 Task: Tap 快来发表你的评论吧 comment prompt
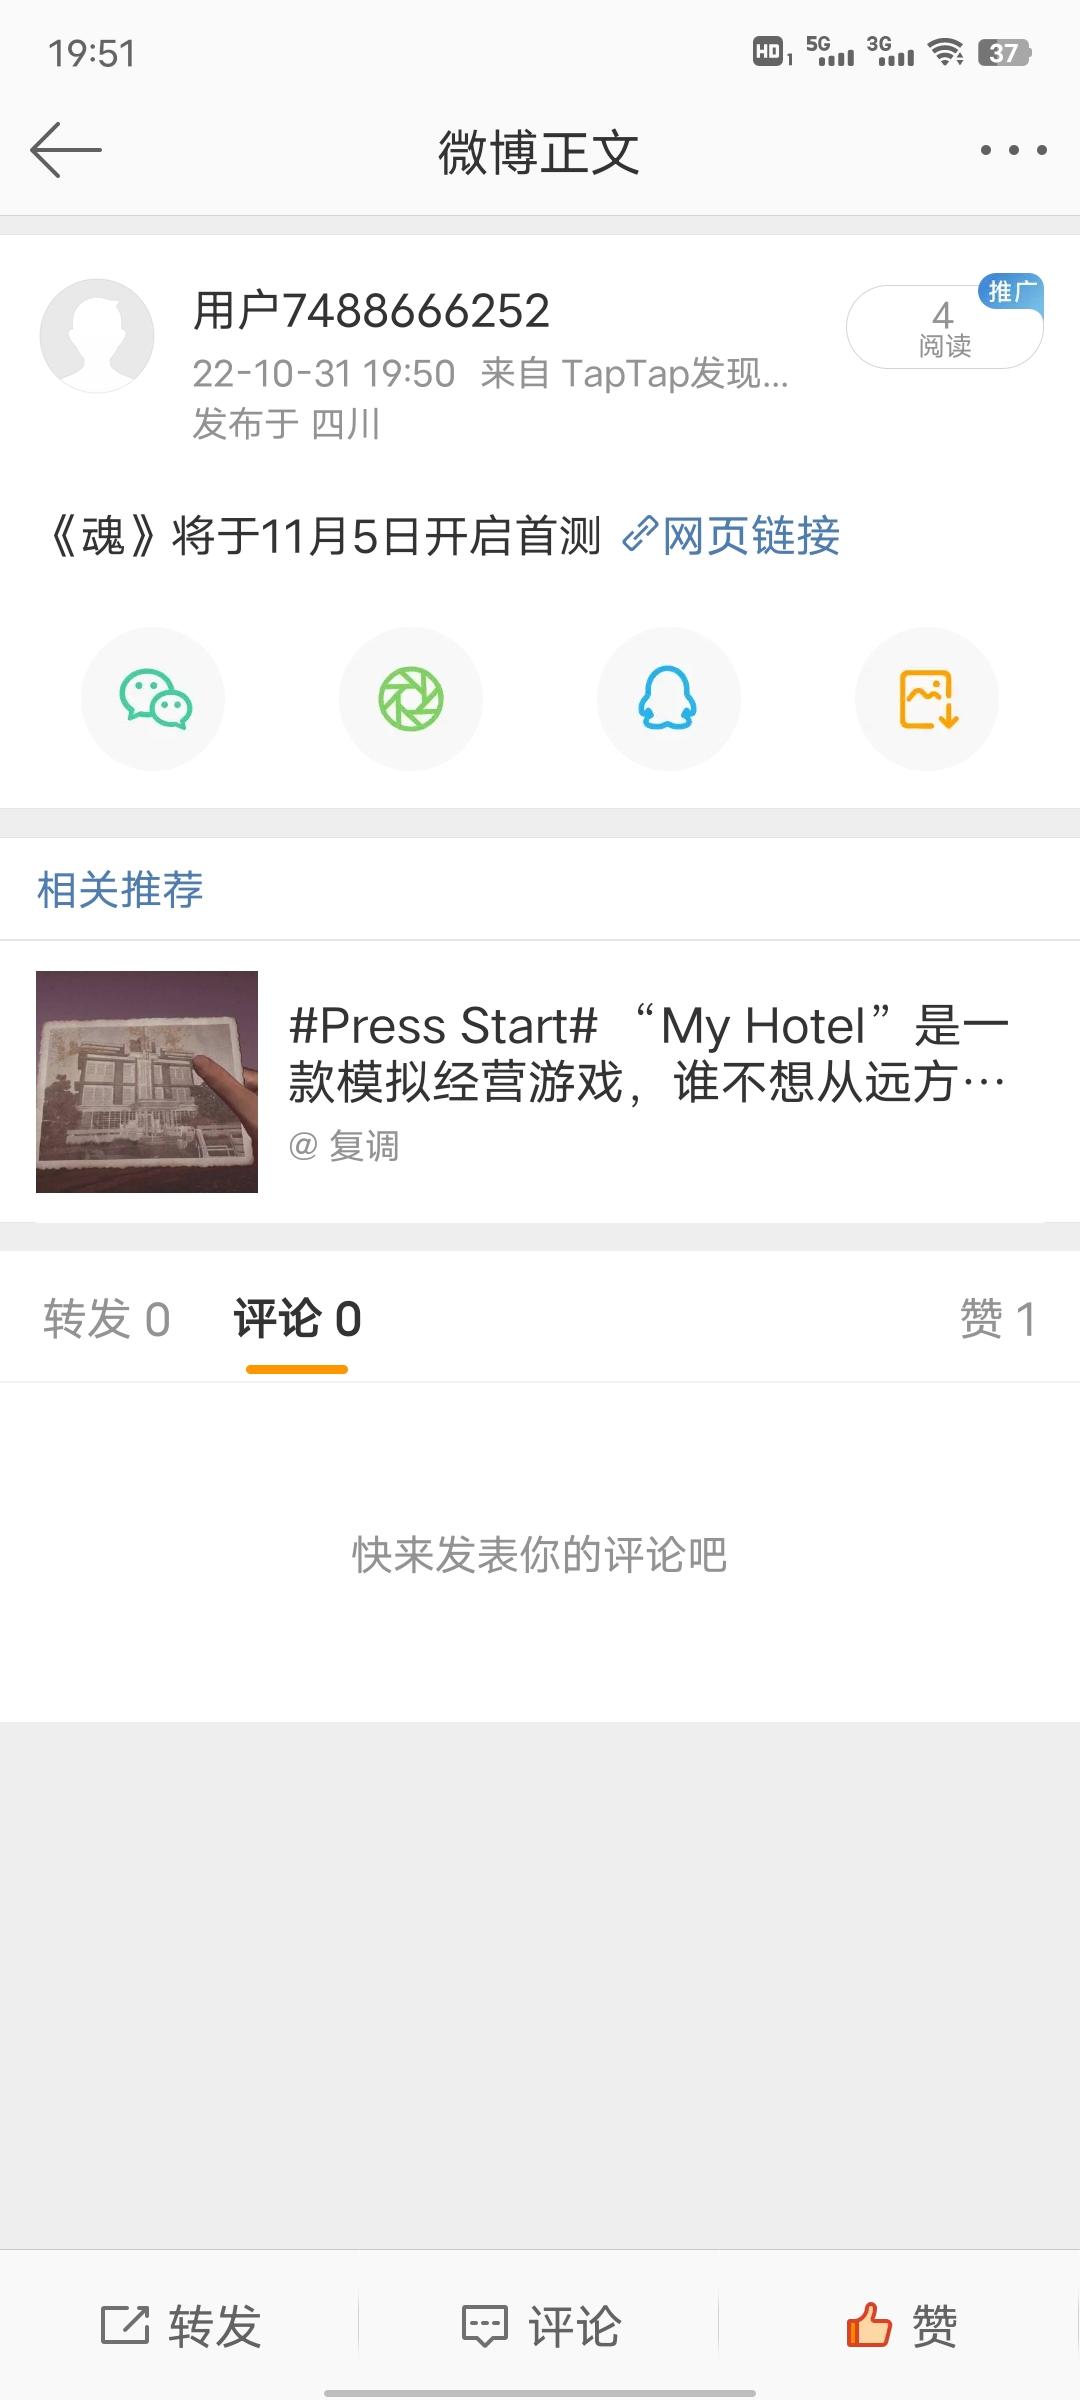pos(540,1555)
